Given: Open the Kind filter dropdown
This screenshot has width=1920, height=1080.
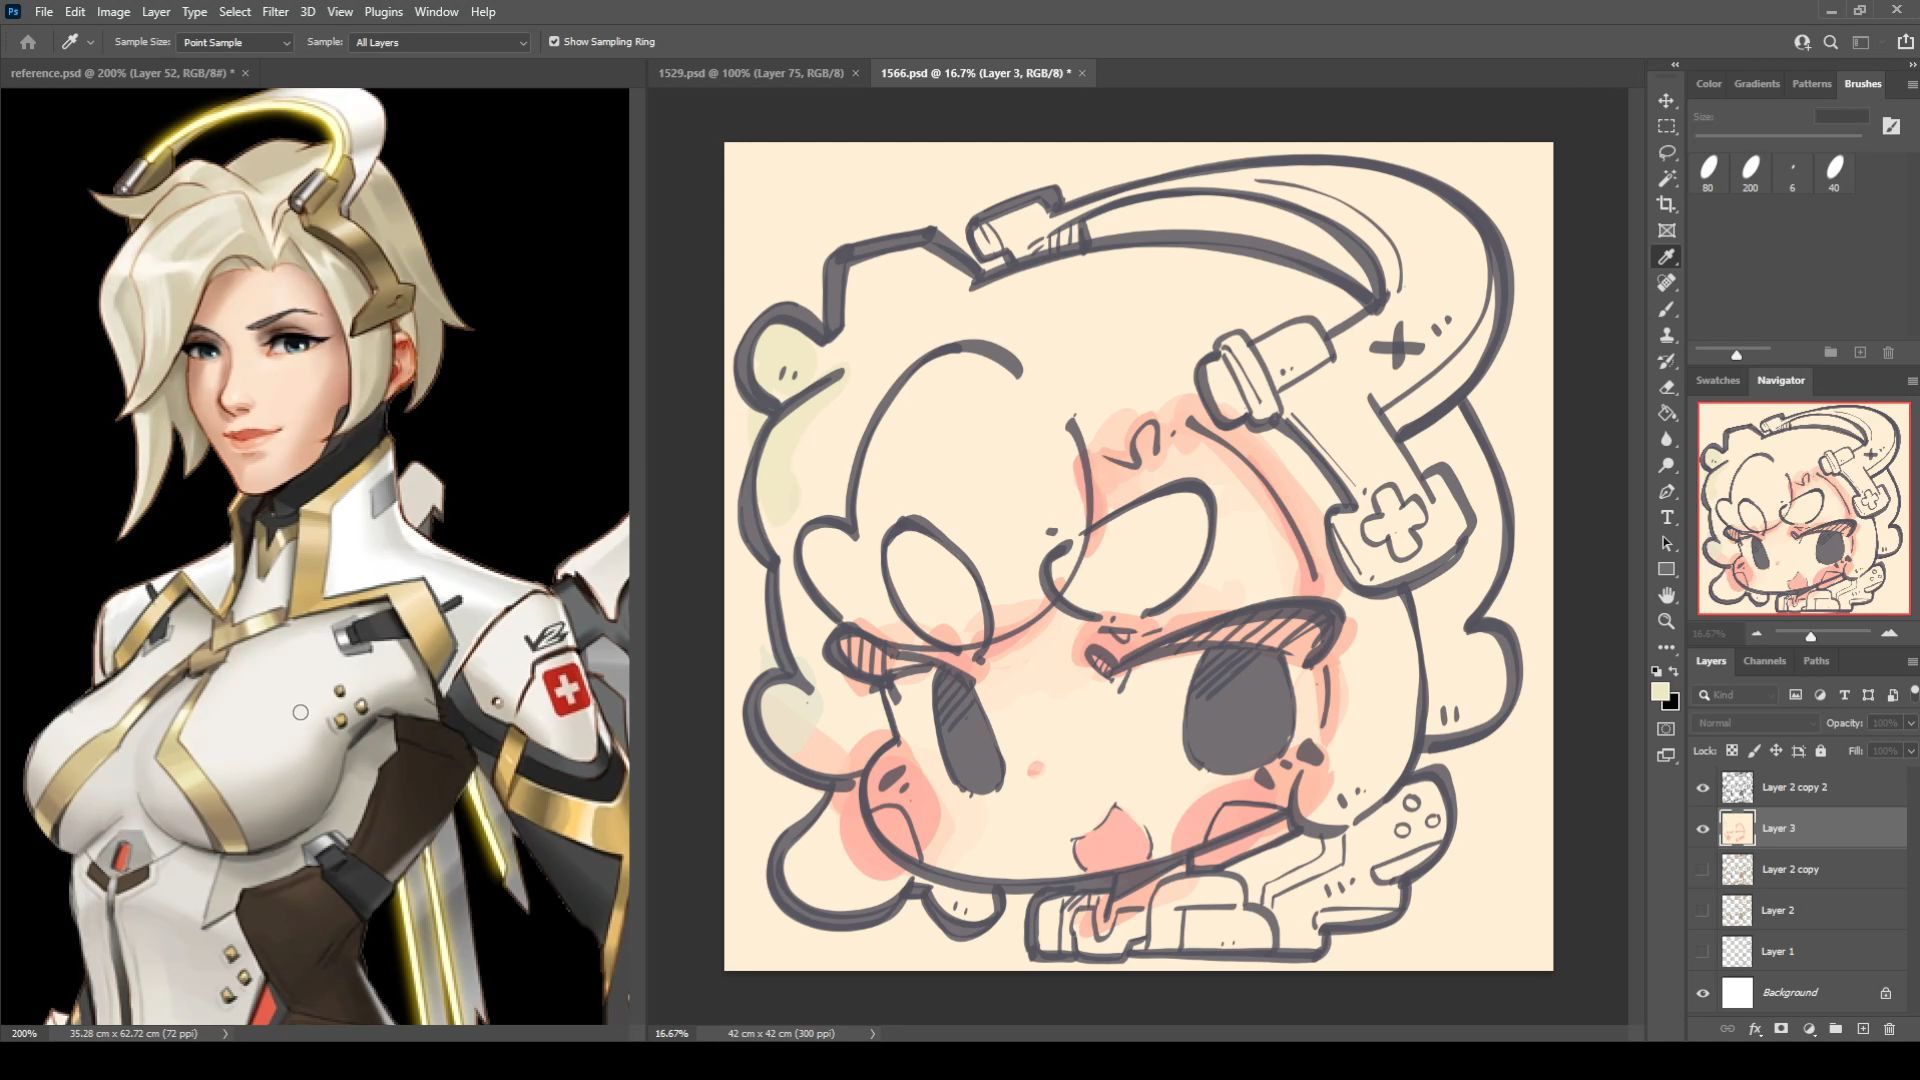Looking at the screenshot, I should 1736,695.
